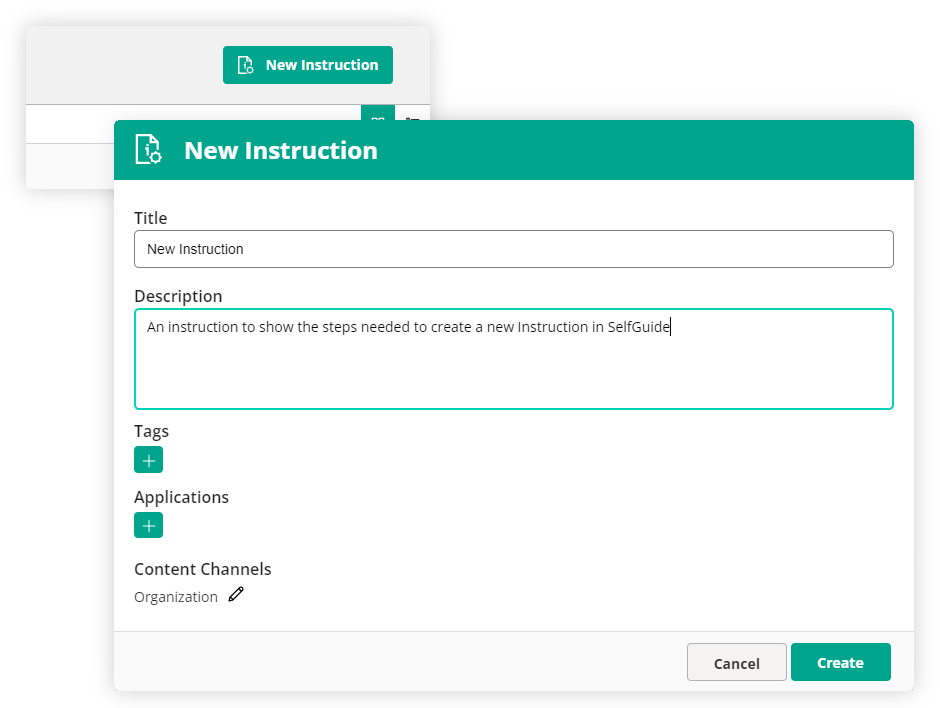The height and width of the screenshot is (708, 940).
Task: Select the grid view icon on the toolbar
Action: tap(377, 122)
